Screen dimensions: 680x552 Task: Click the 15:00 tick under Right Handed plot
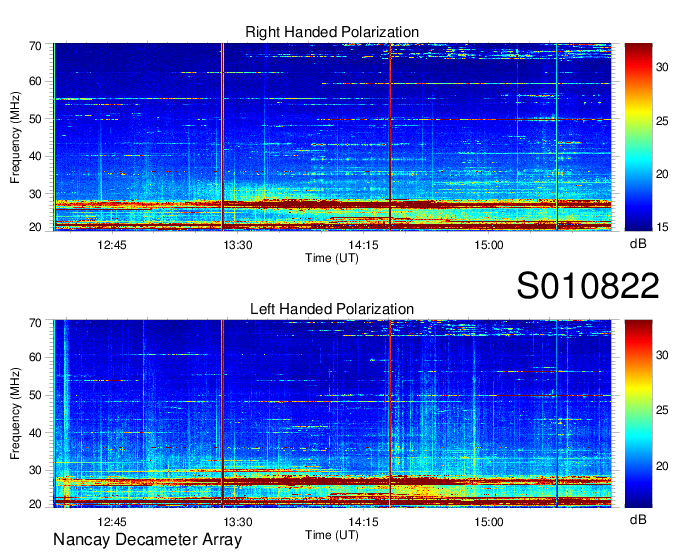pyautogui.click(x=489, y=245)
